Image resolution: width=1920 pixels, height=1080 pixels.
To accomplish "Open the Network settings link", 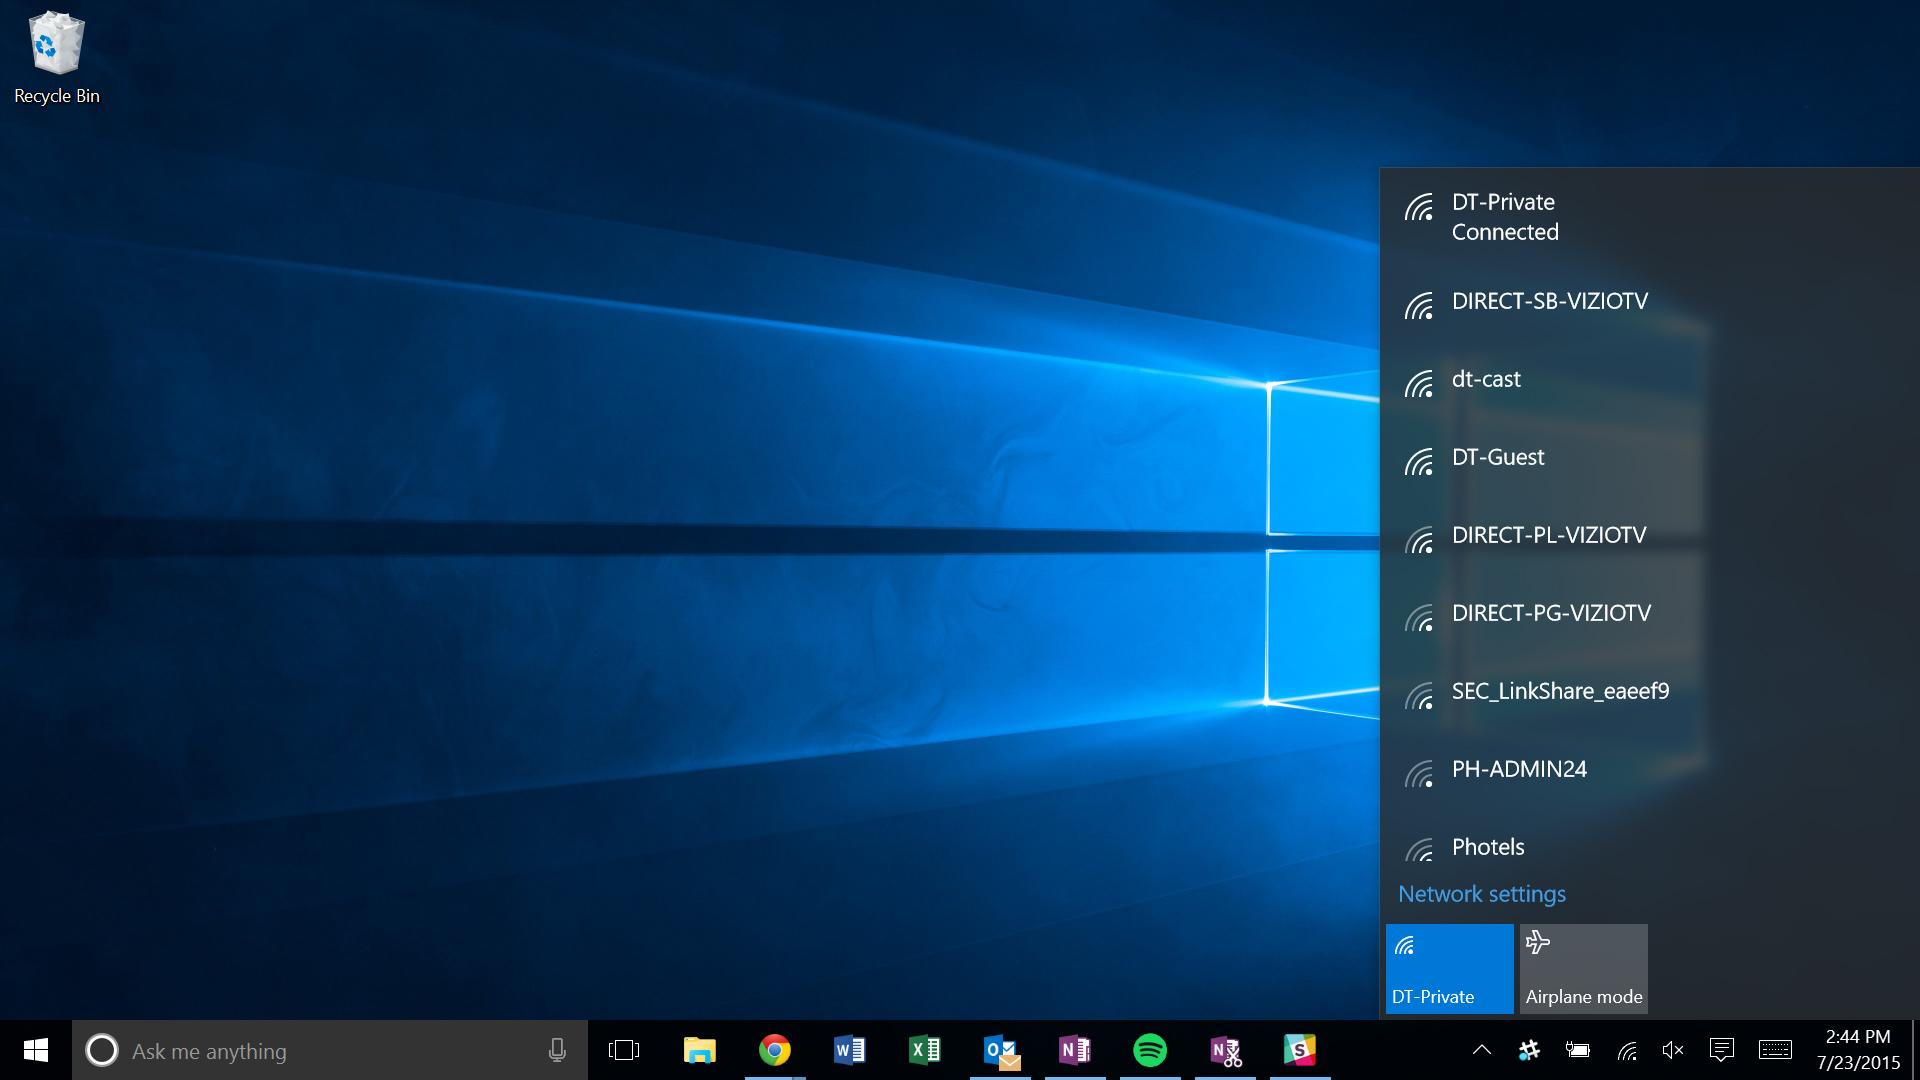I will coord(1482,894).
